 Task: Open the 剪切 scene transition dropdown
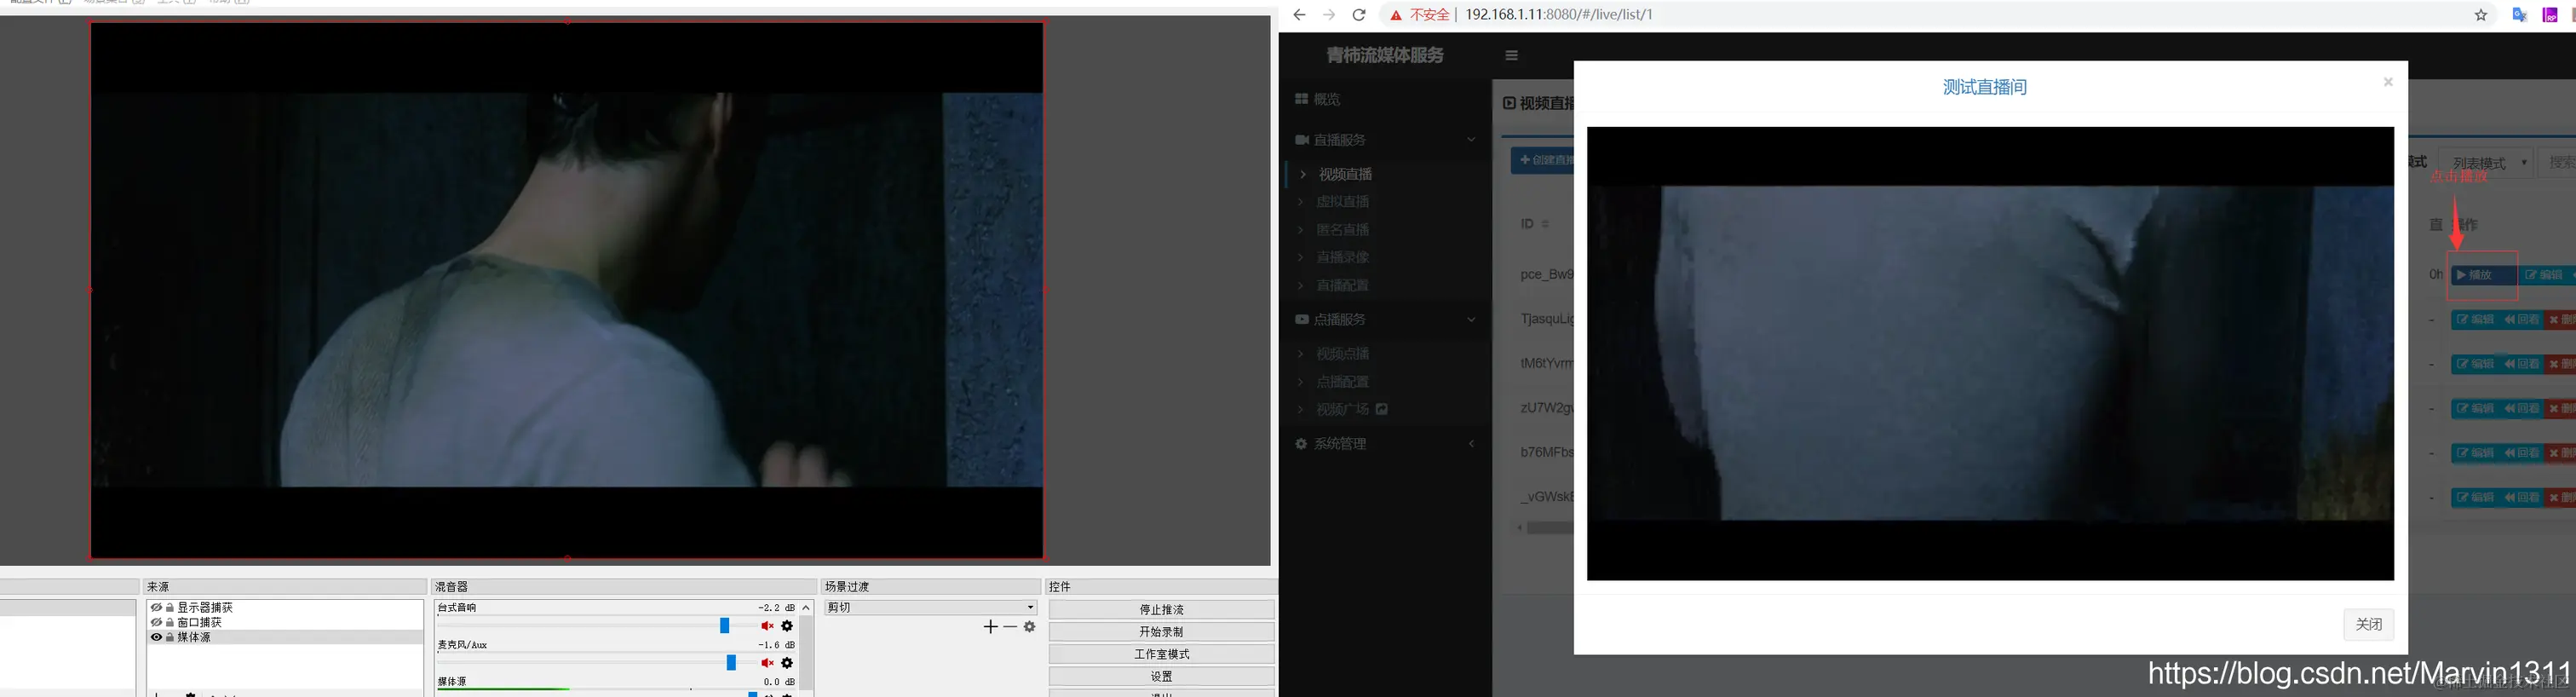click(x=930, y=608)
